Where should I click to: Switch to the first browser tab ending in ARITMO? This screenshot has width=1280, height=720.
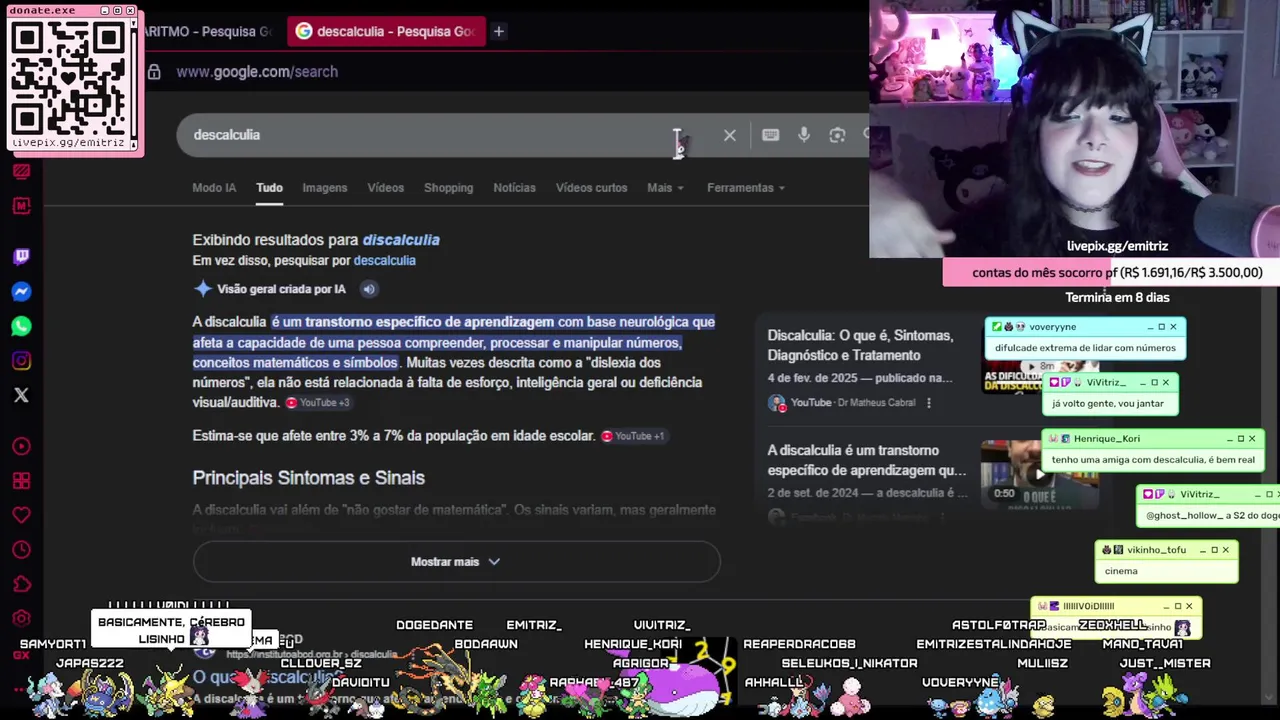click(207, 31)
